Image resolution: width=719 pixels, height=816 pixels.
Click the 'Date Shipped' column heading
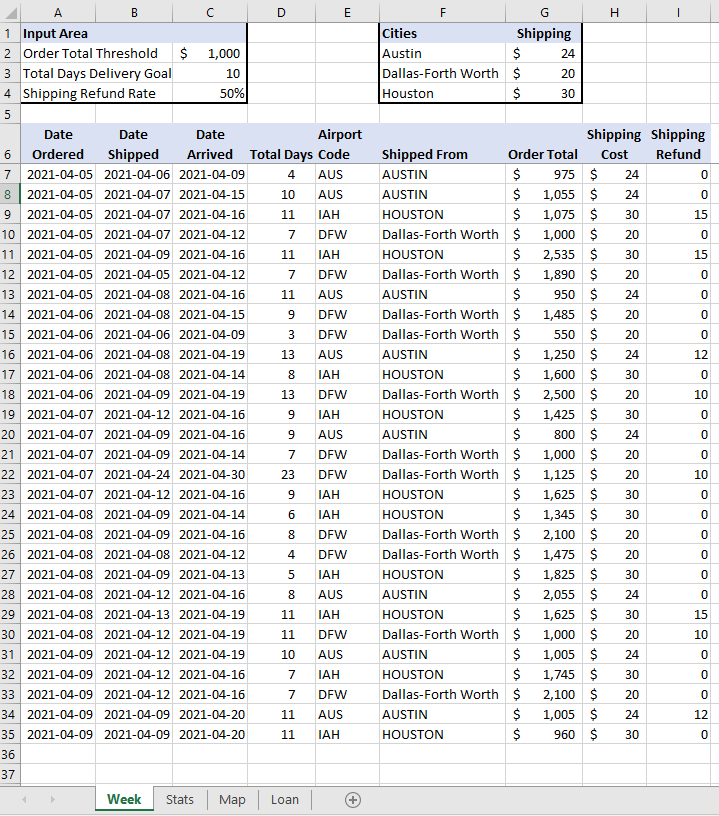pos(134,144)
